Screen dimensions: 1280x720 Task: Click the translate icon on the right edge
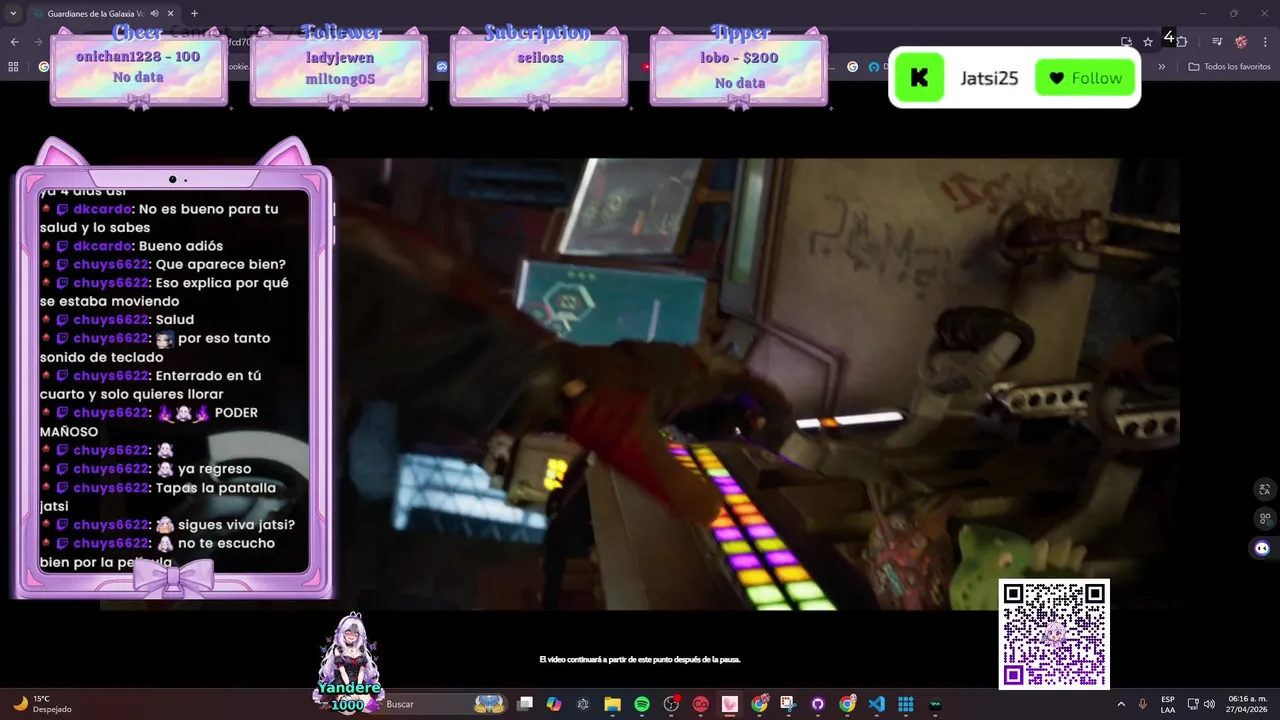(x=1264, y=490)
